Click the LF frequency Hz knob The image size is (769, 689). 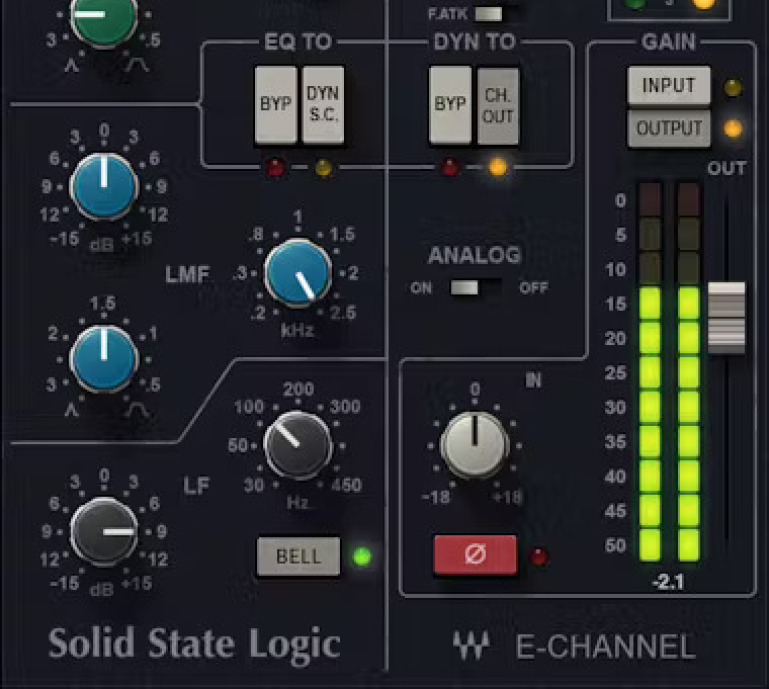(x=298, y=446)
